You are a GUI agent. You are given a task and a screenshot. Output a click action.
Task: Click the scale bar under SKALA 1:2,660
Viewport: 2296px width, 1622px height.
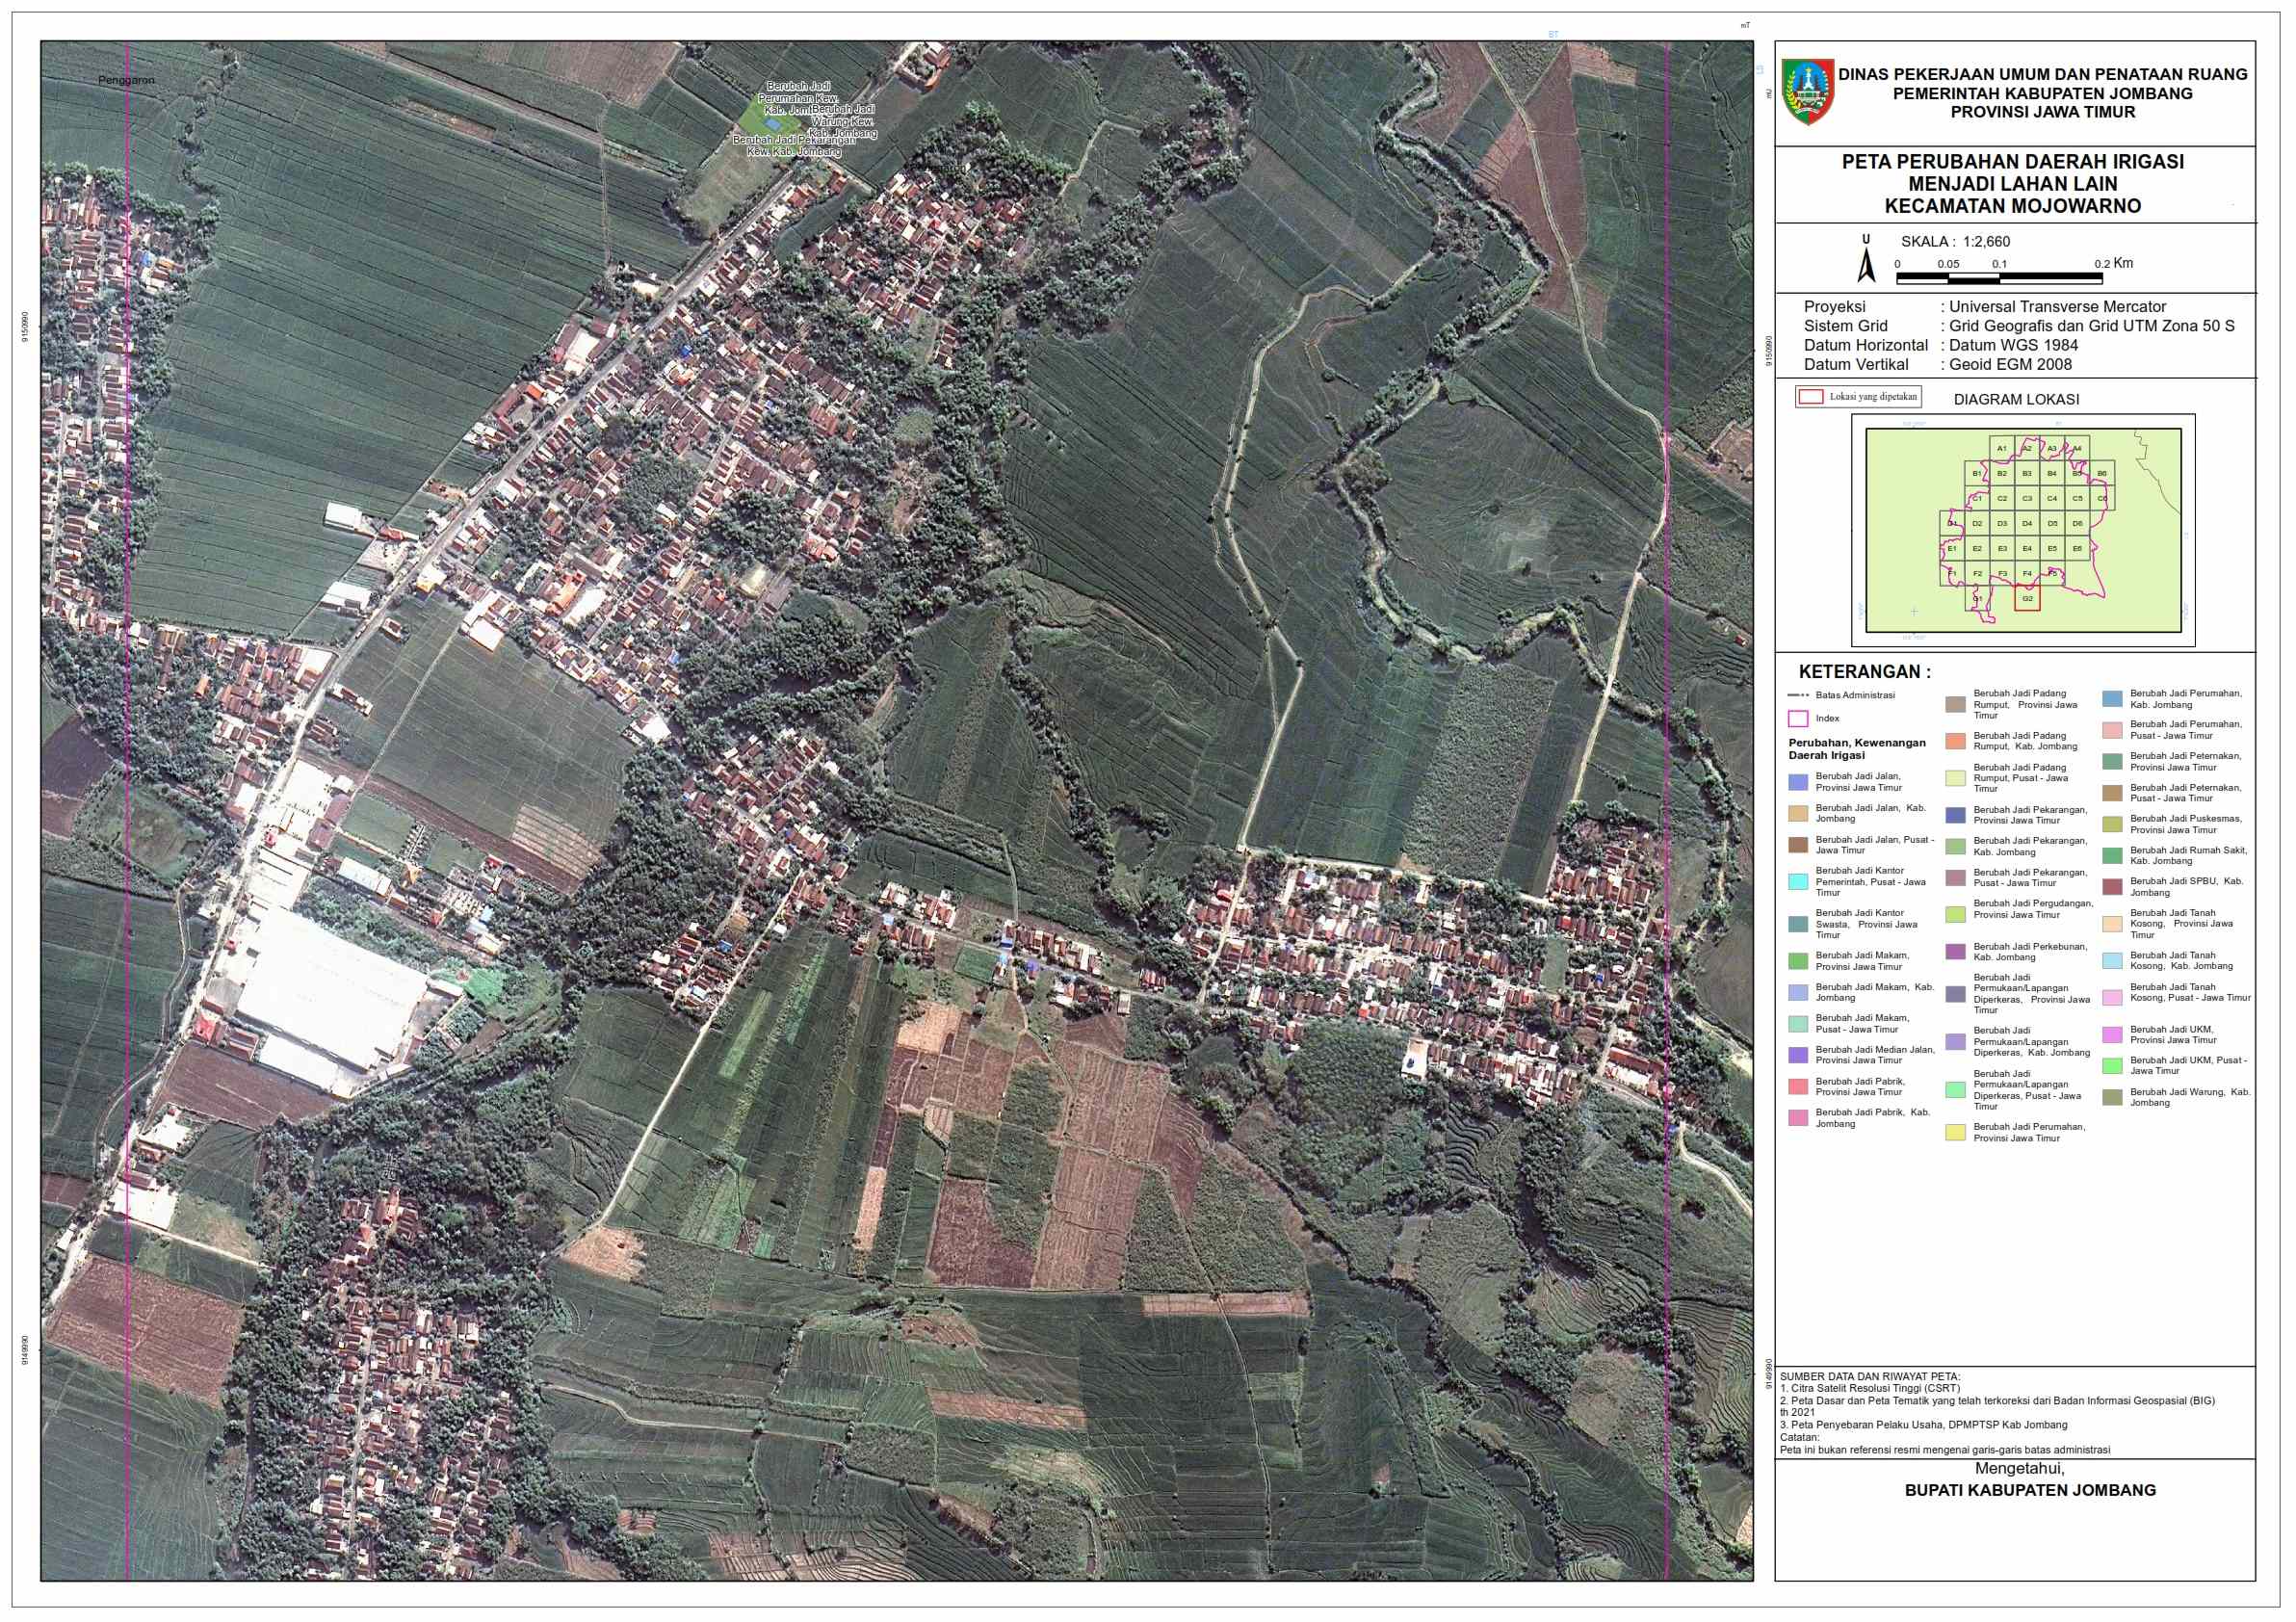point(1998,276)
